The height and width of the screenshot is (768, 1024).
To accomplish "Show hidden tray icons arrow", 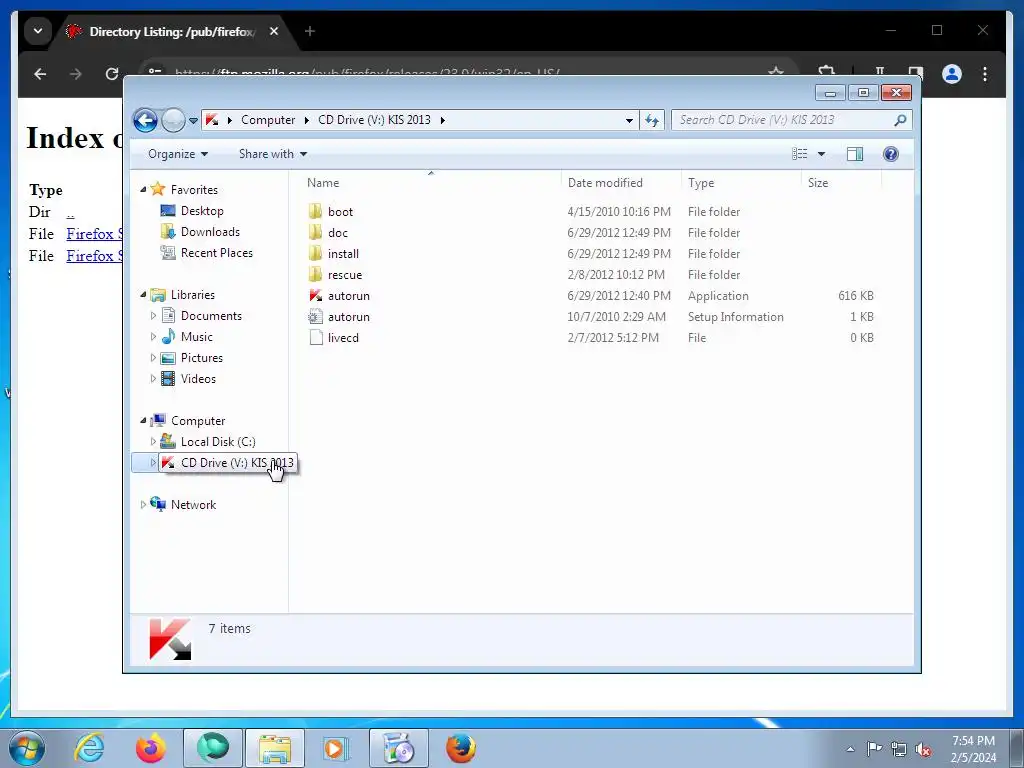I will point(850,749).
